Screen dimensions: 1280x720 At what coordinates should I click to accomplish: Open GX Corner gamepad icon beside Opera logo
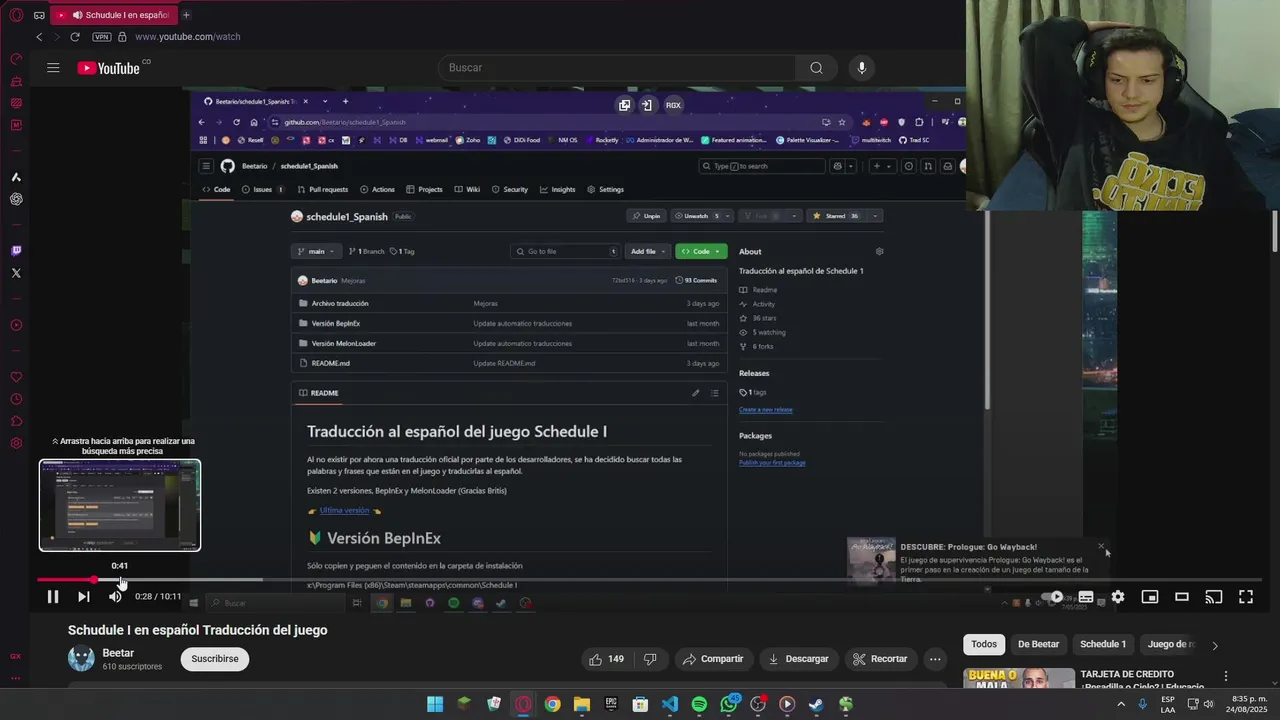pyautogui.click(x=39, y=15)
